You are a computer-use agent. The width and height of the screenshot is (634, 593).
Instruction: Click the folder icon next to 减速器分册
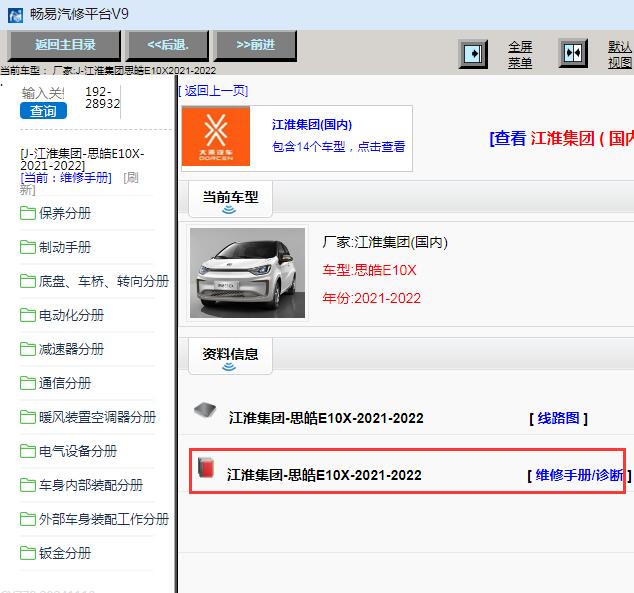[x=27, y=349]
